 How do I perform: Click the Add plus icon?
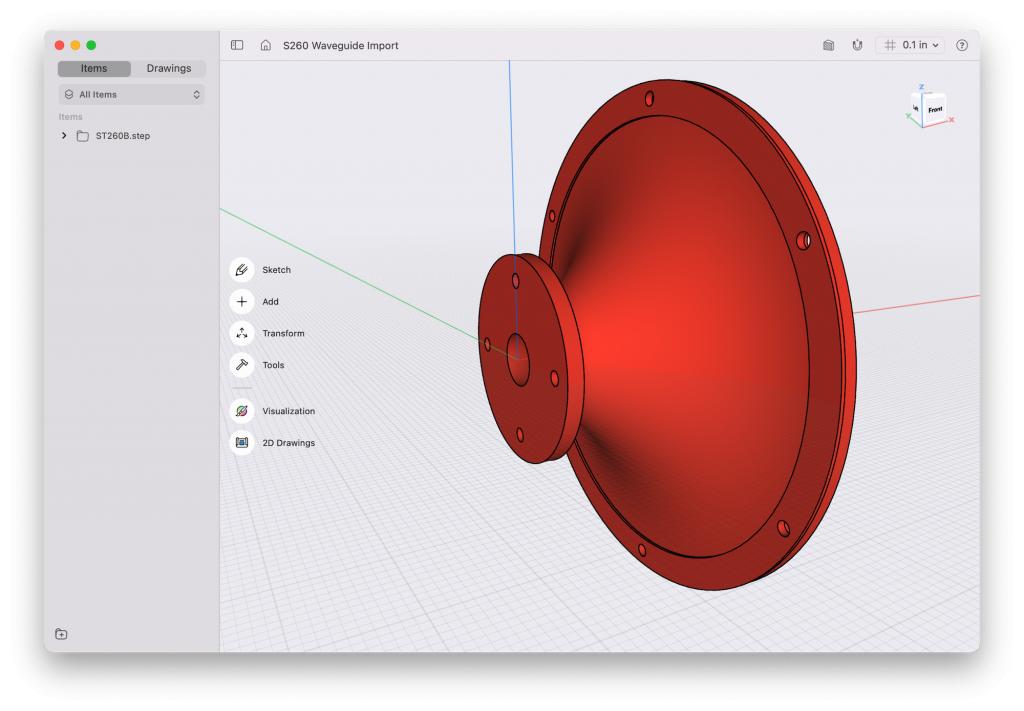pyautogui.click(x=242, y=302)
